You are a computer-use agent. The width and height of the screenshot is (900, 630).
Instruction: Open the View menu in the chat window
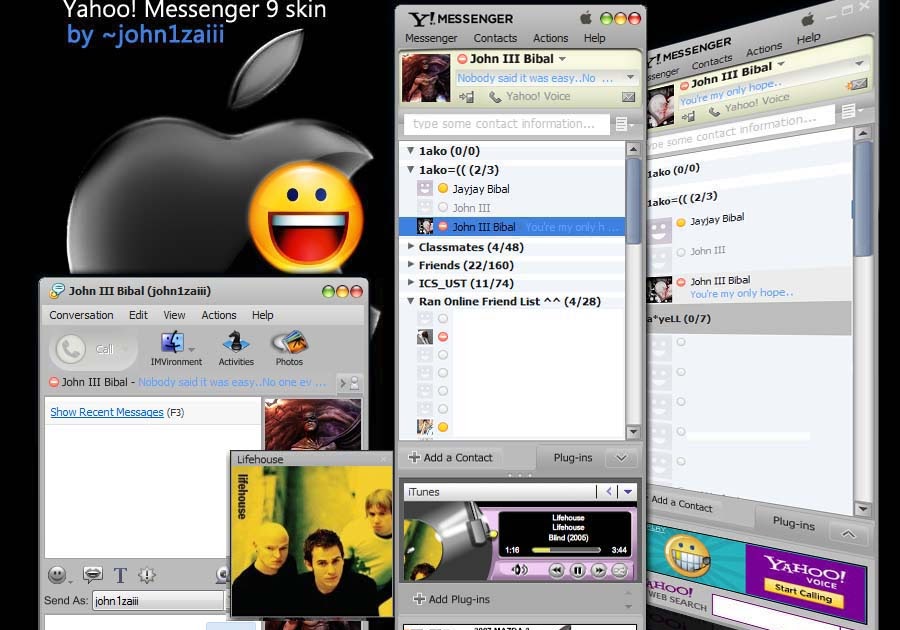click(174, 315)
